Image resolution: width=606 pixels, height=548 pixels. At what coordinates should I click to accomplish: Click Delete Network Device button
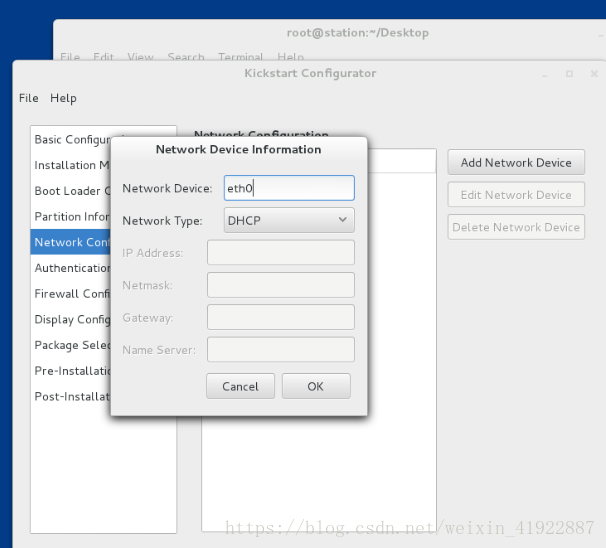[x=516, y=227]
